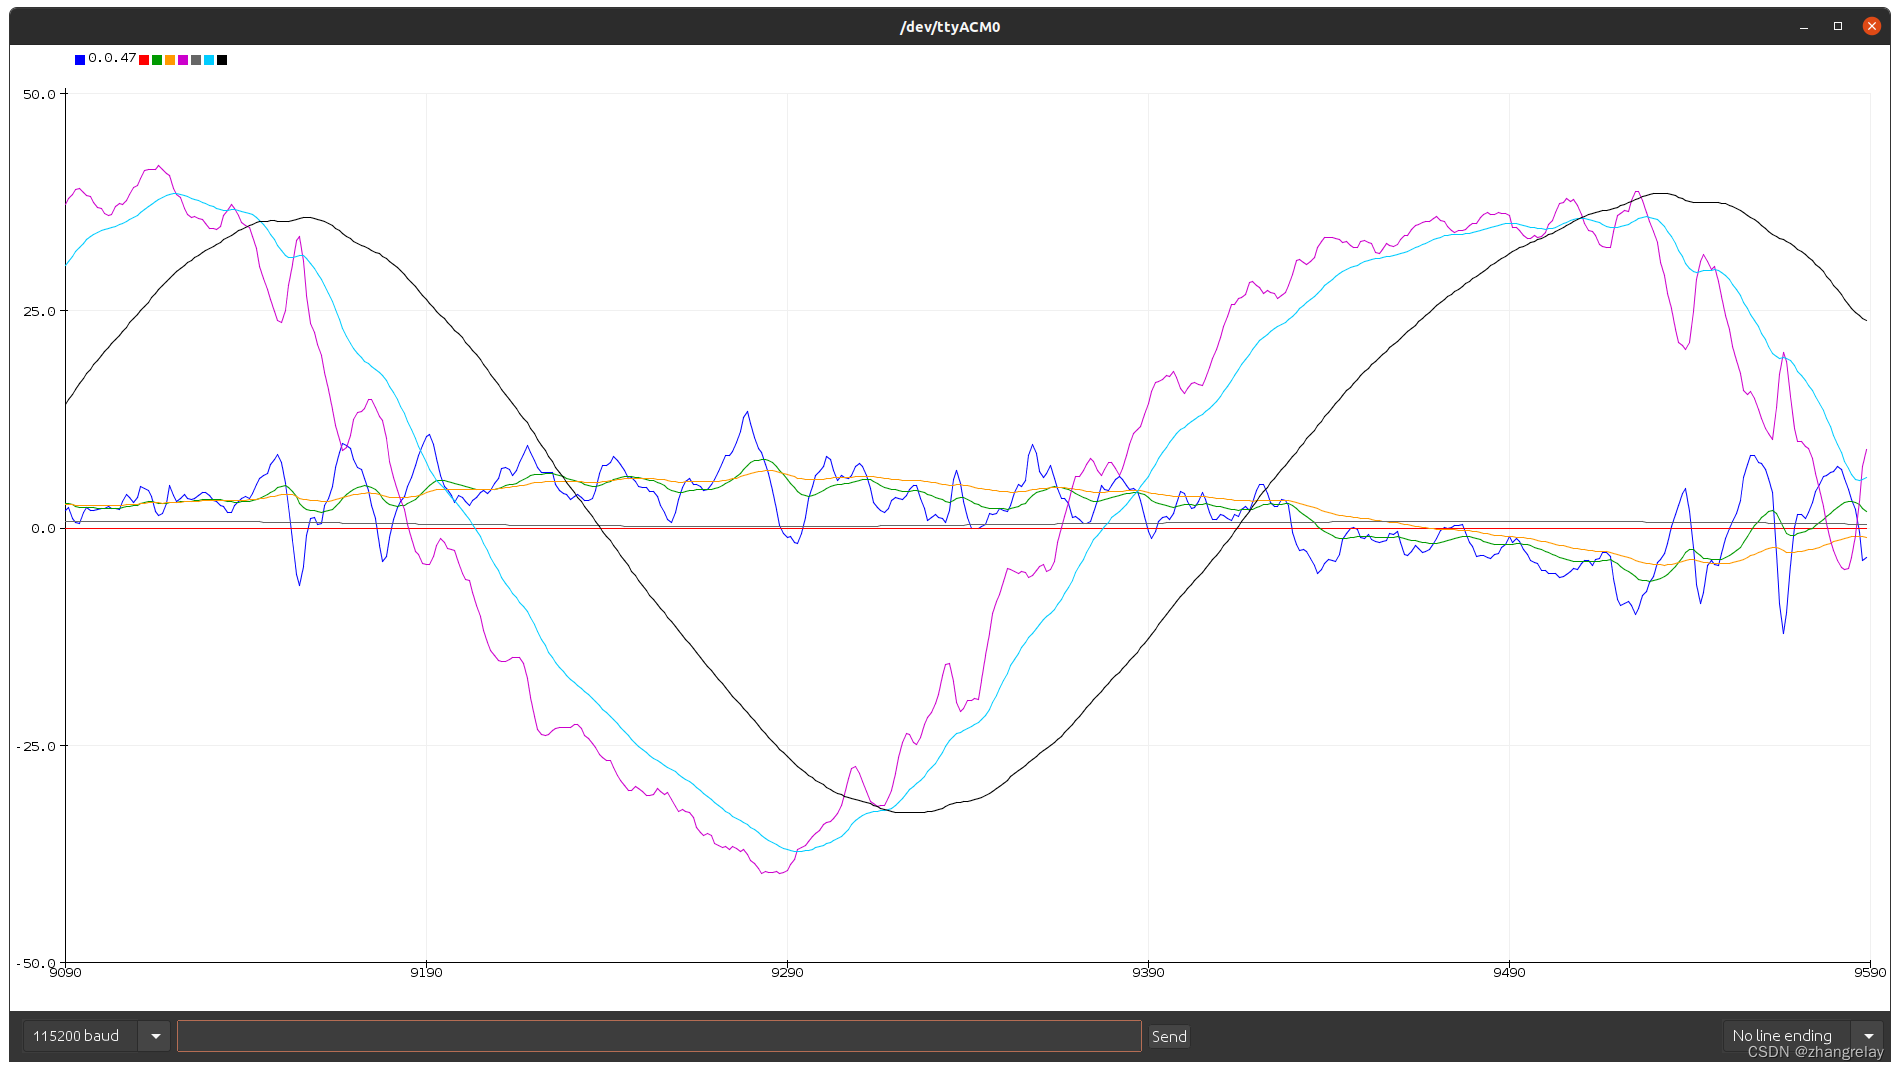Click the black legend color square
Viewport: 1900px width, 1071px height.
(x=222, y=60)
